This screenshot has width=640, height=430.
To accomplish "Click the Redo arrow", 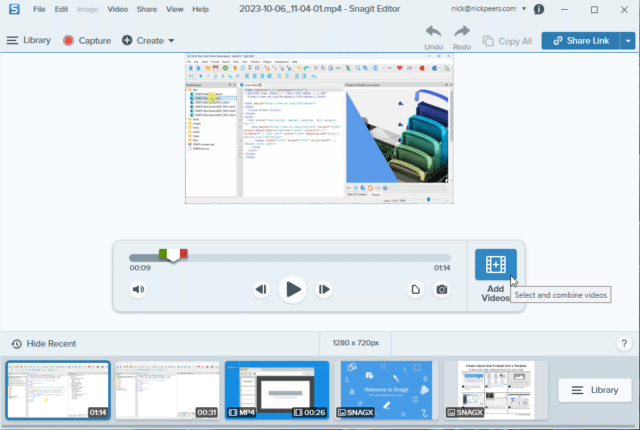I will [462, 38].
